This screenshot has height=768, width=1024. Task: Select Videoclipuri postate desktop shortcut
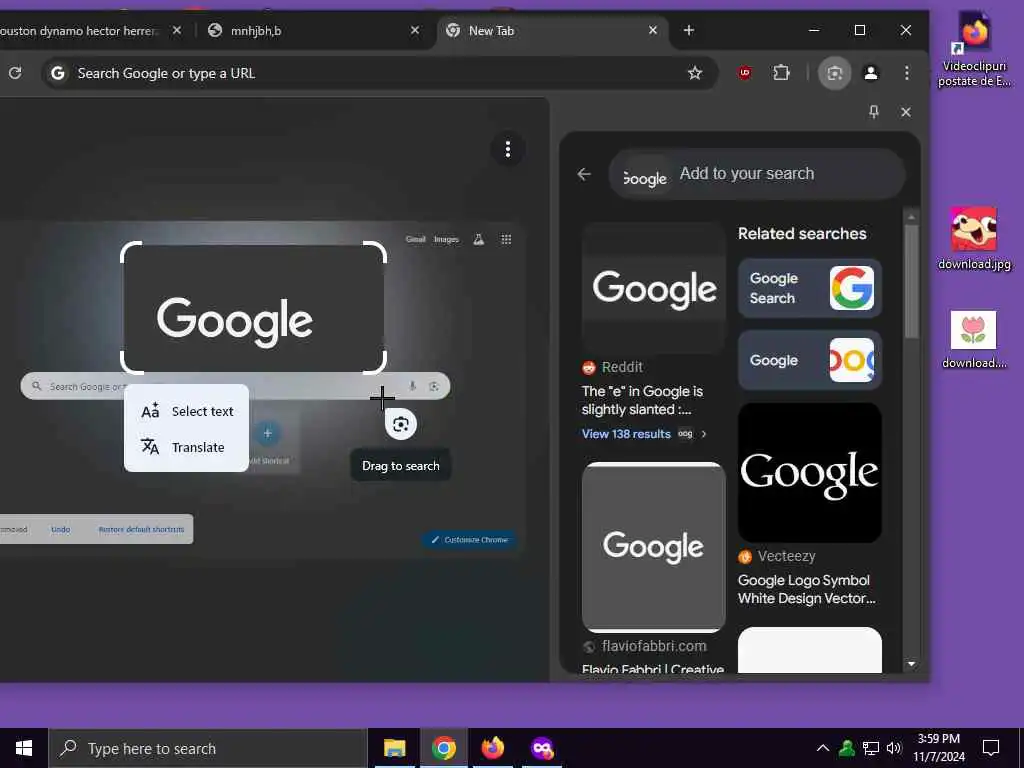974,50
